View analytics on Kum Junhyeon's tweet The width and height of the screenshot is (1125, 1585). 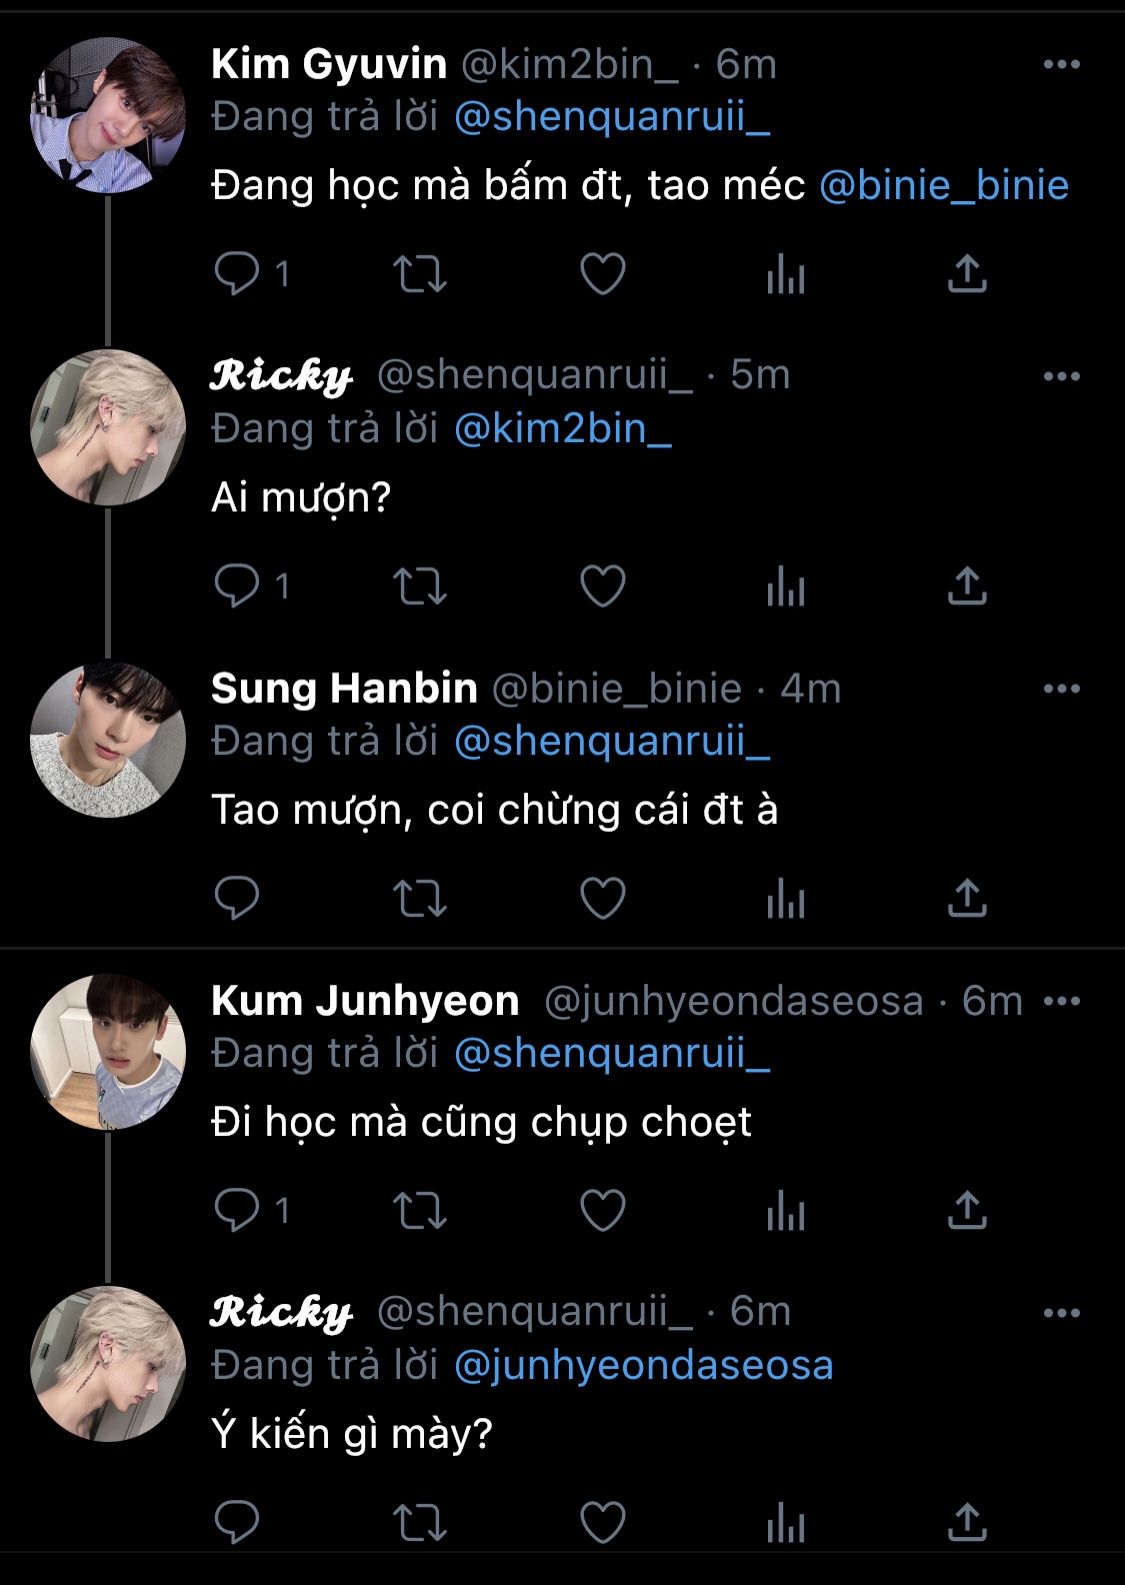[x=786, y=1209]
